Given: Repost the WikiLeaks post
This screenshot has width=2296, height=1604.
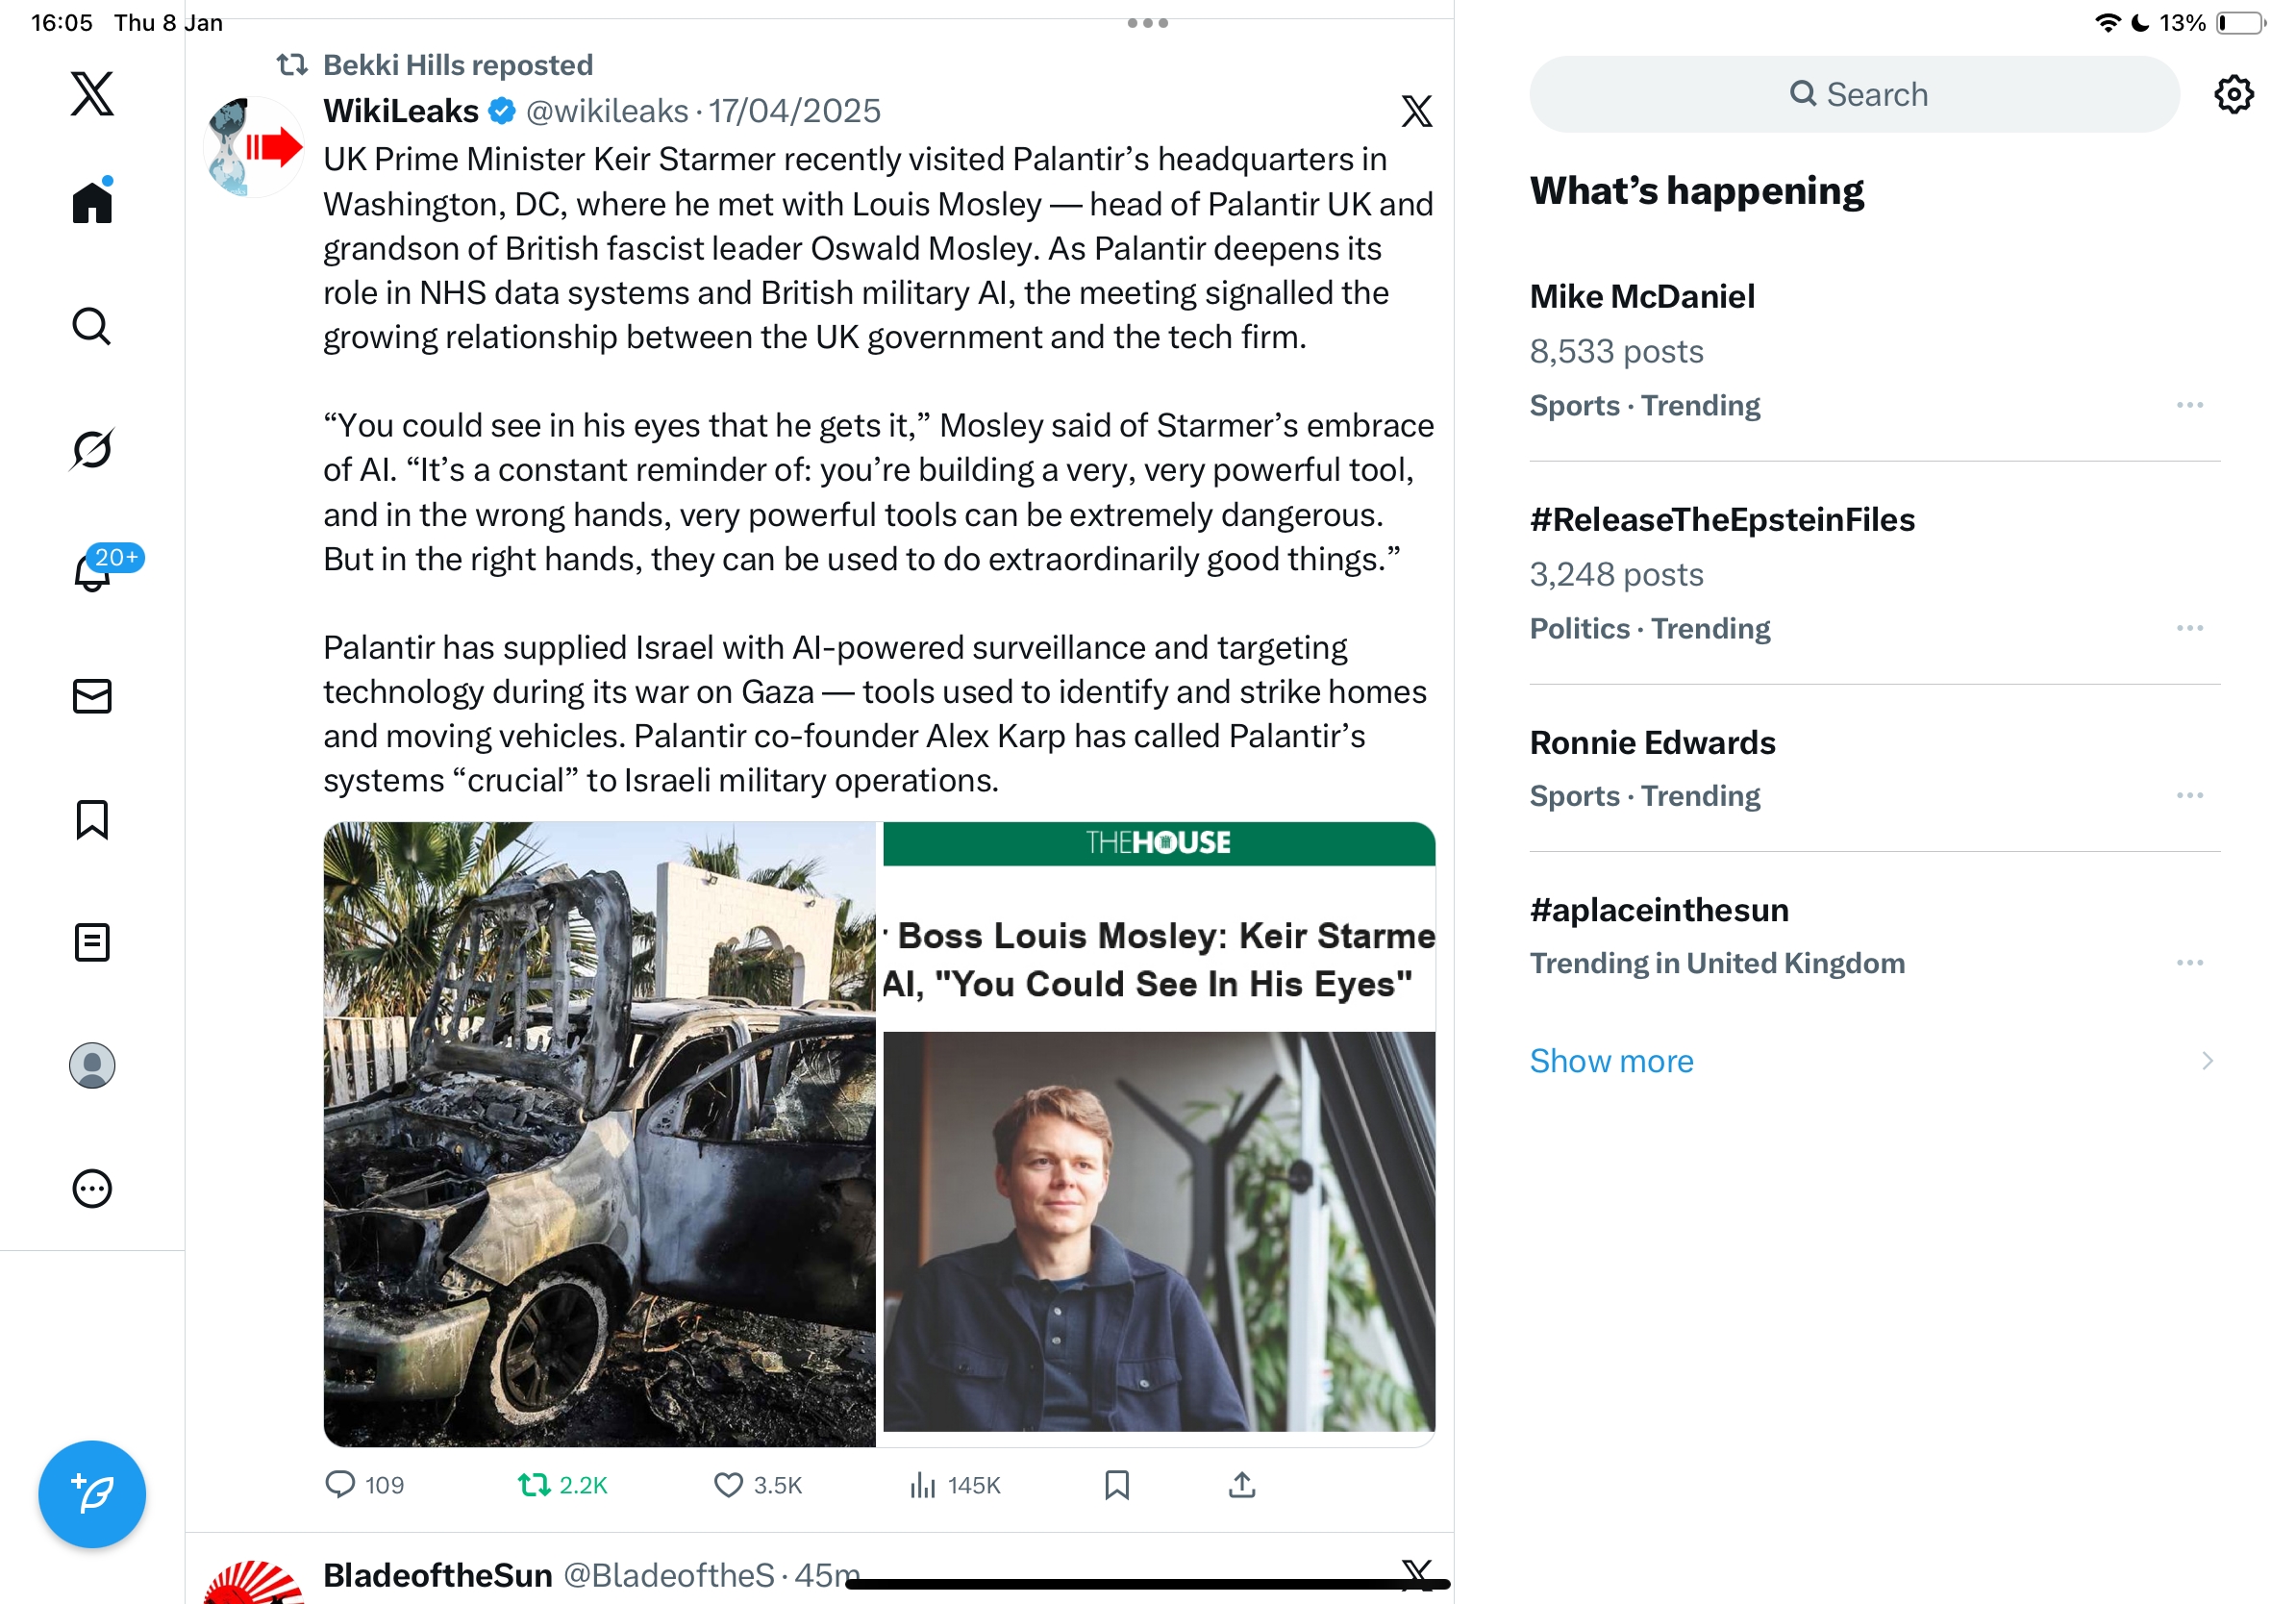Looking at the screenshot, I should click(x=535, y=1485).
